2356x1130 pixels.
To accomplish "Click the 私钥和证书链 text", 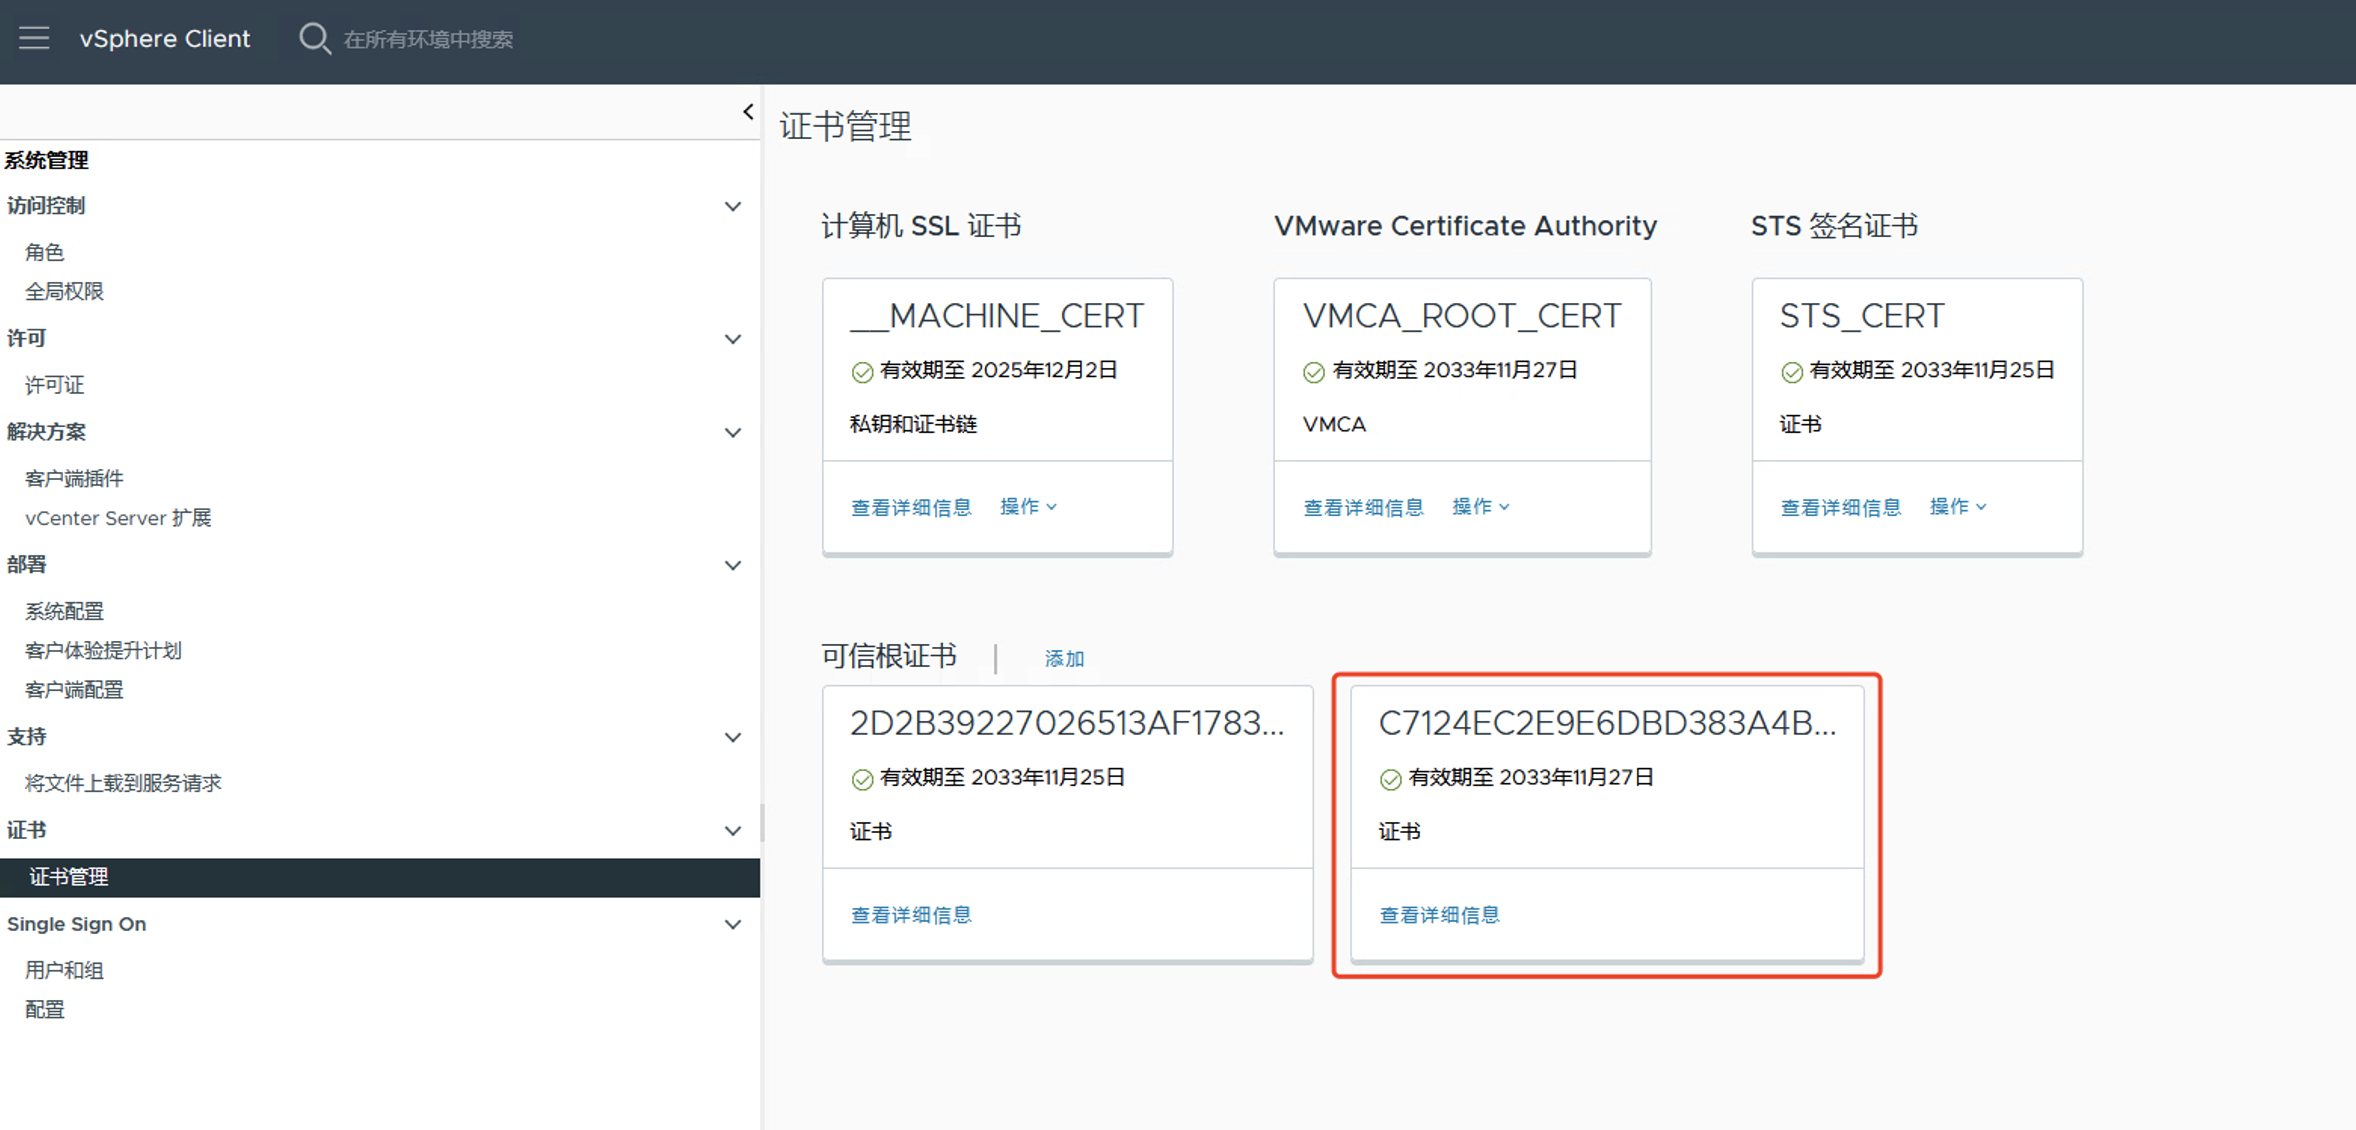I will (913, 424).
